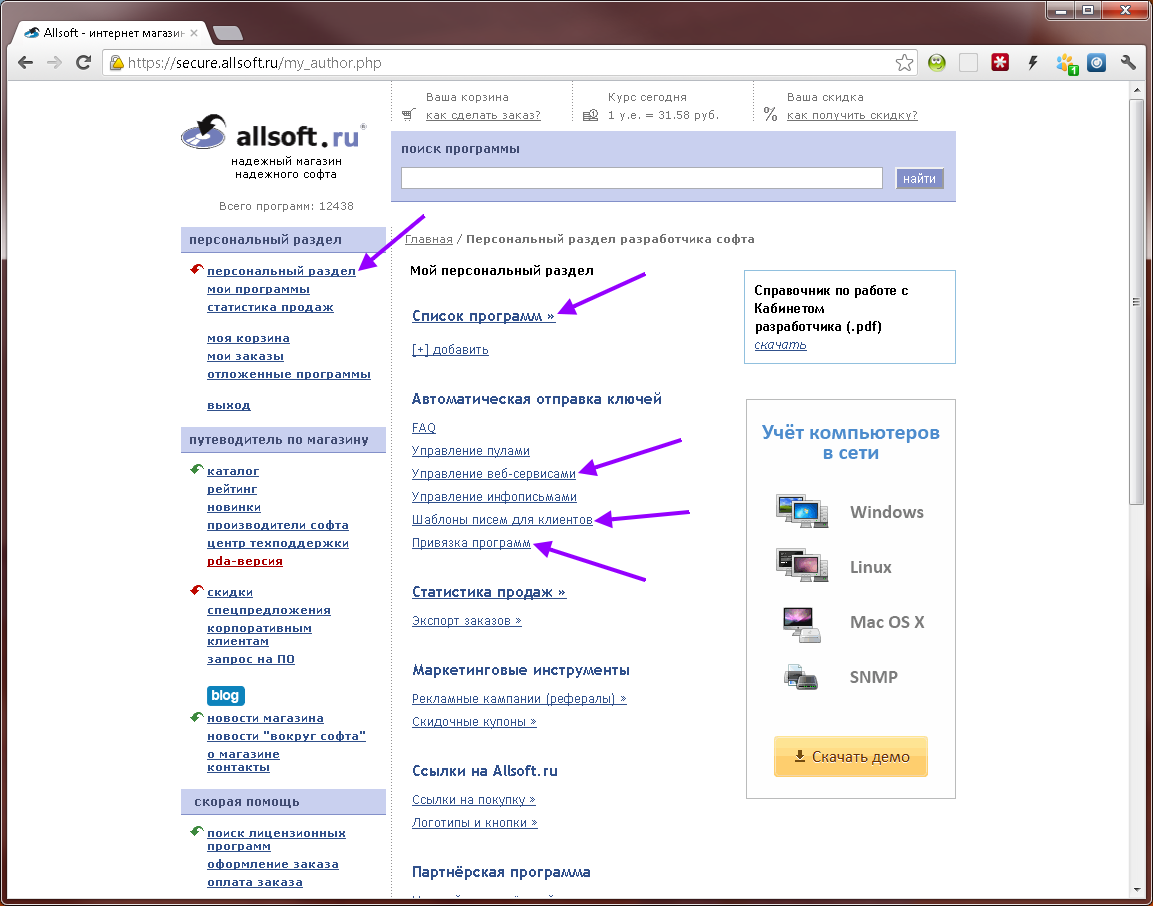The height and width of the screenshot is (906, 1153).
Task: Open a new browser tab
Action: tap(228, 33)
